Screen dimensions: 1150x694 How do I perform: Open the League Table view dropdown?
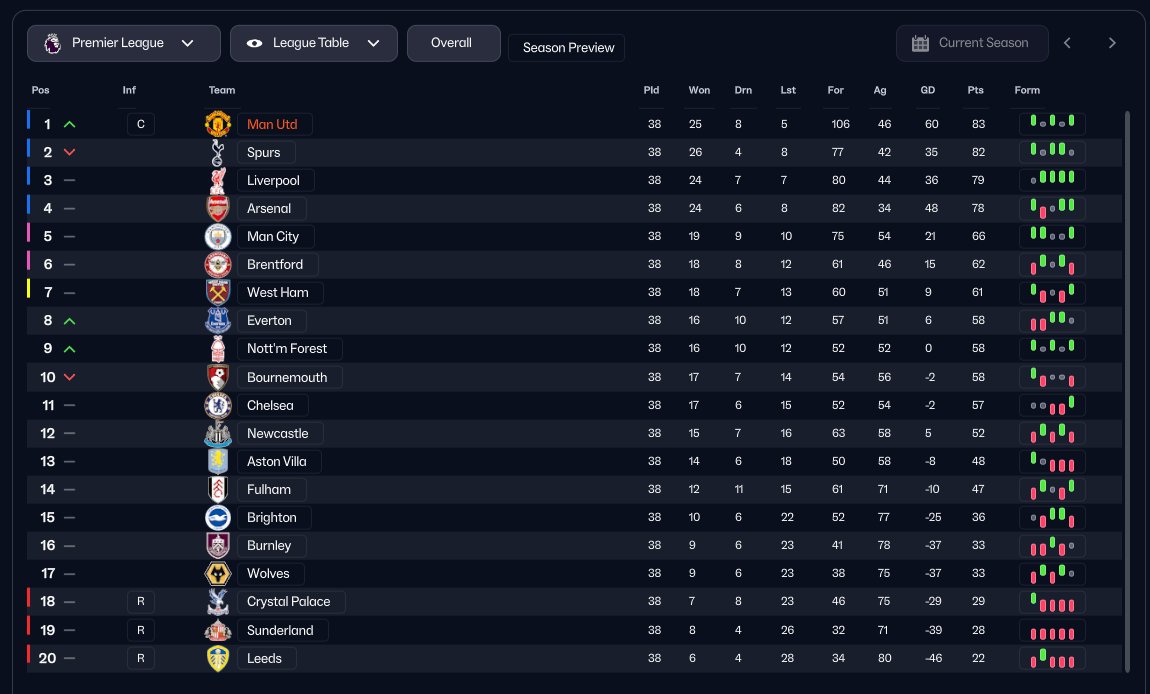click(314, 43)
